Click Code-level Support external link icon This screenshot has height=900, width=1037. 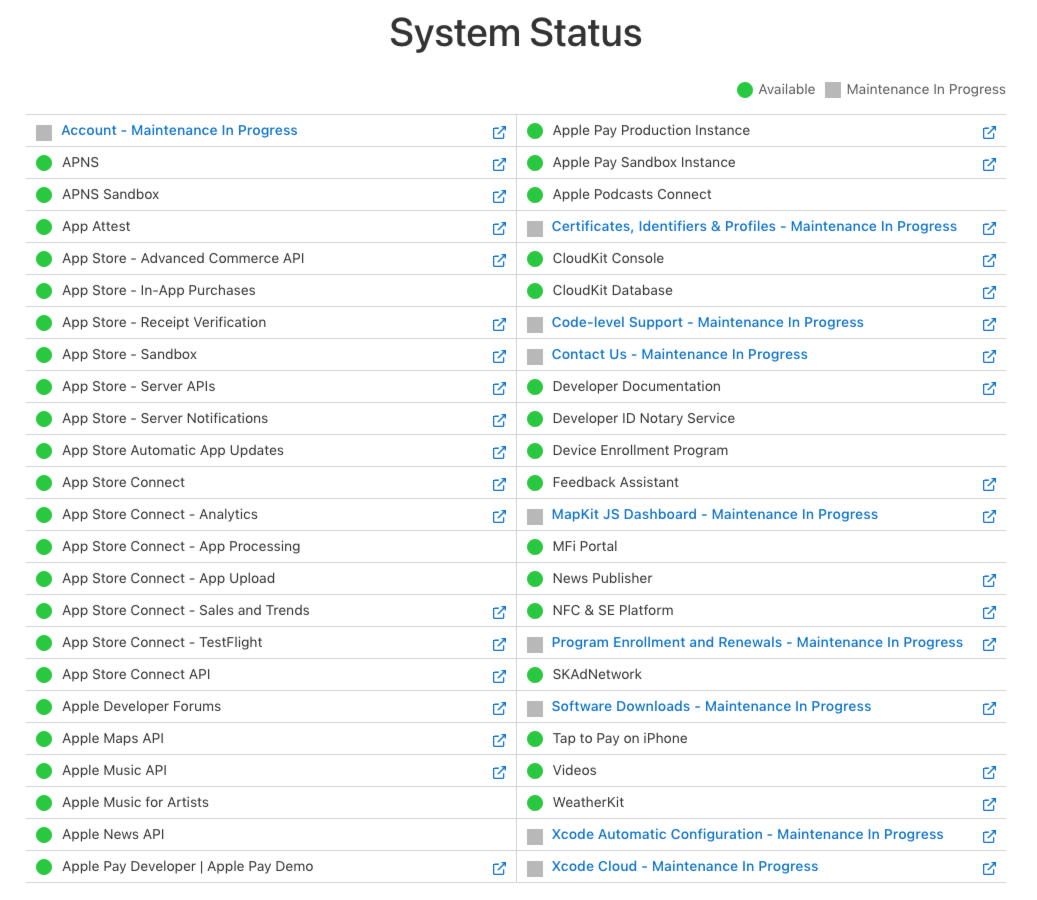pyautogui.click(x=989, y=324)
